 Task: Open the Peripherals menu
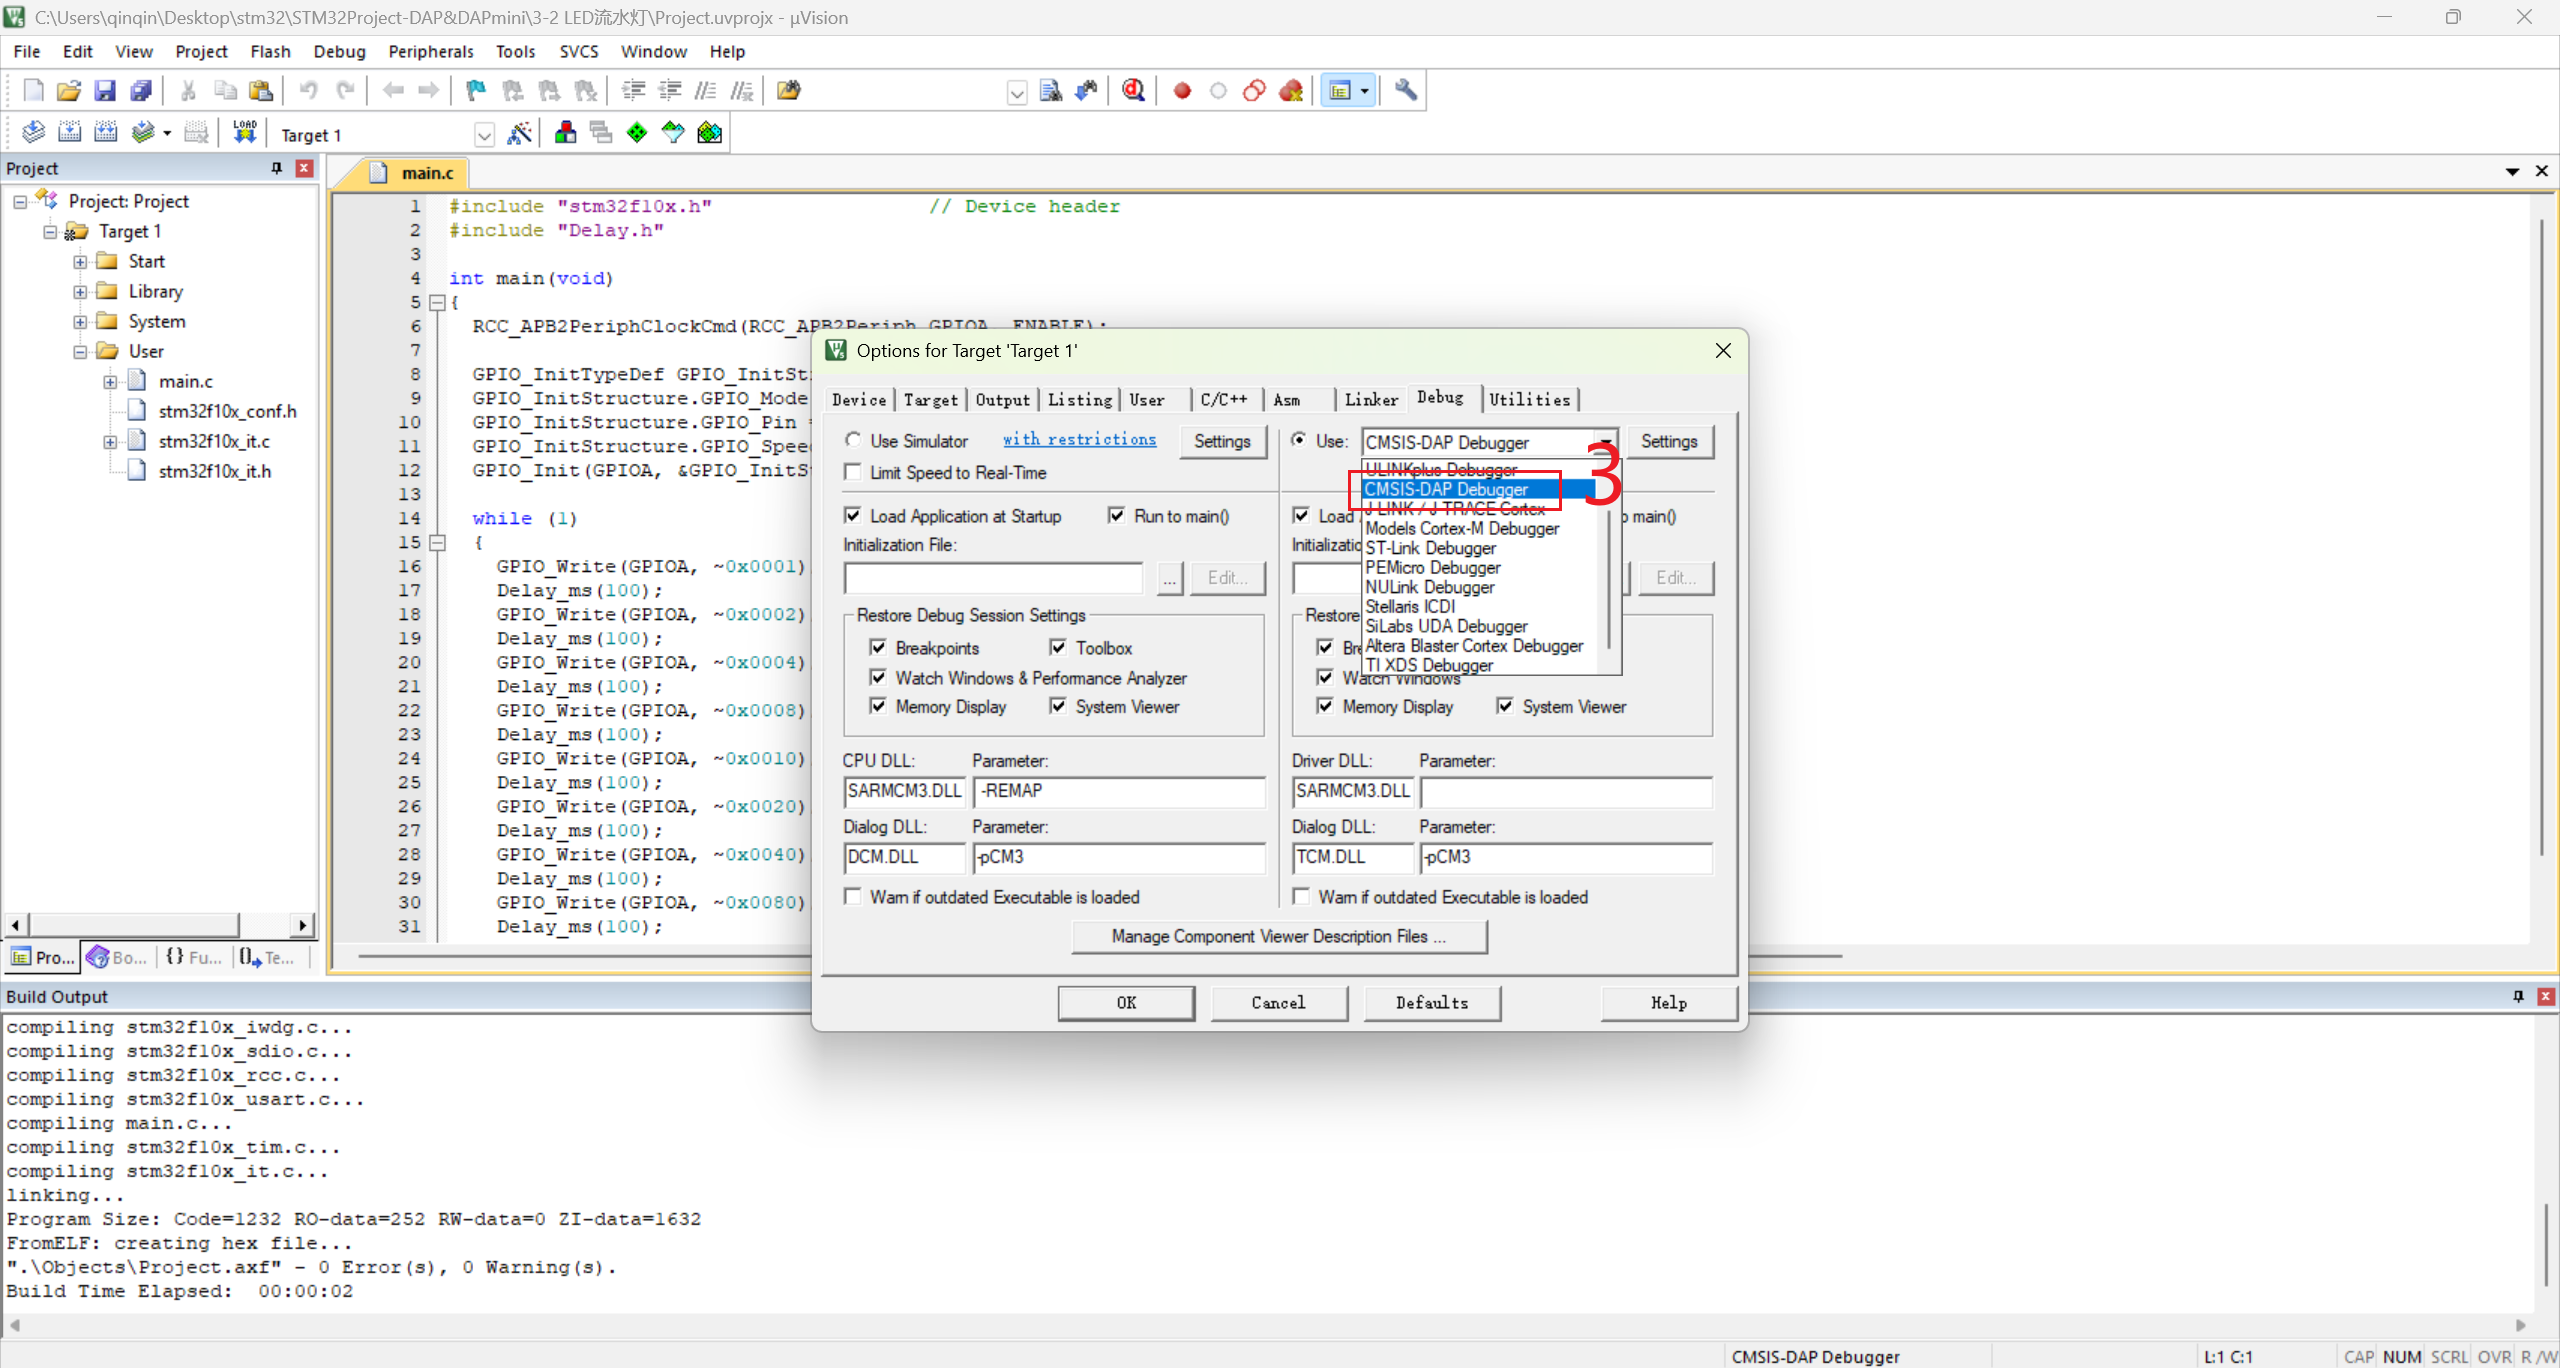coord(430,51)
